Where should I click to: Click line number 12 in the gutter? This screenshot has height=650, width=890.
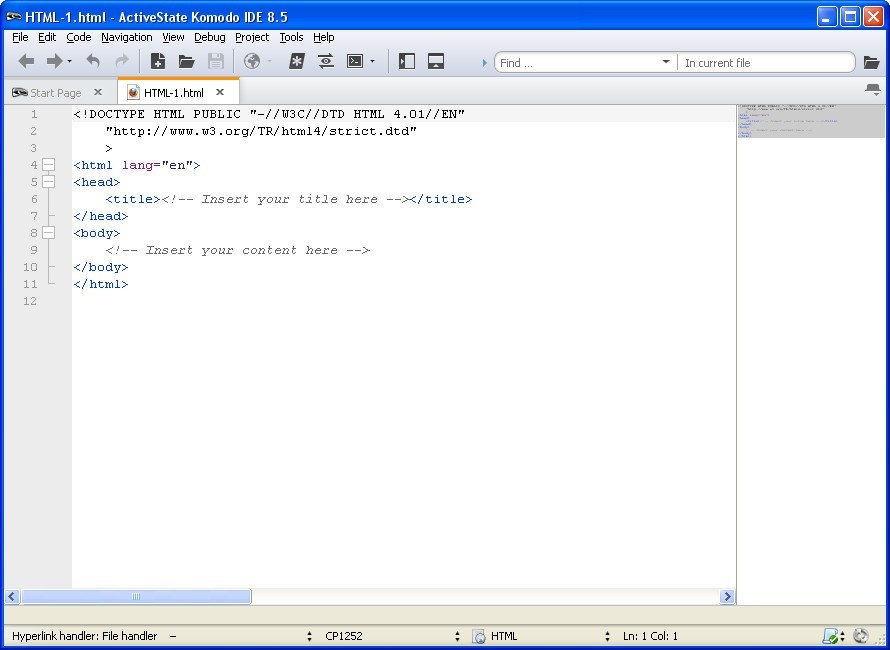[30, 301]
